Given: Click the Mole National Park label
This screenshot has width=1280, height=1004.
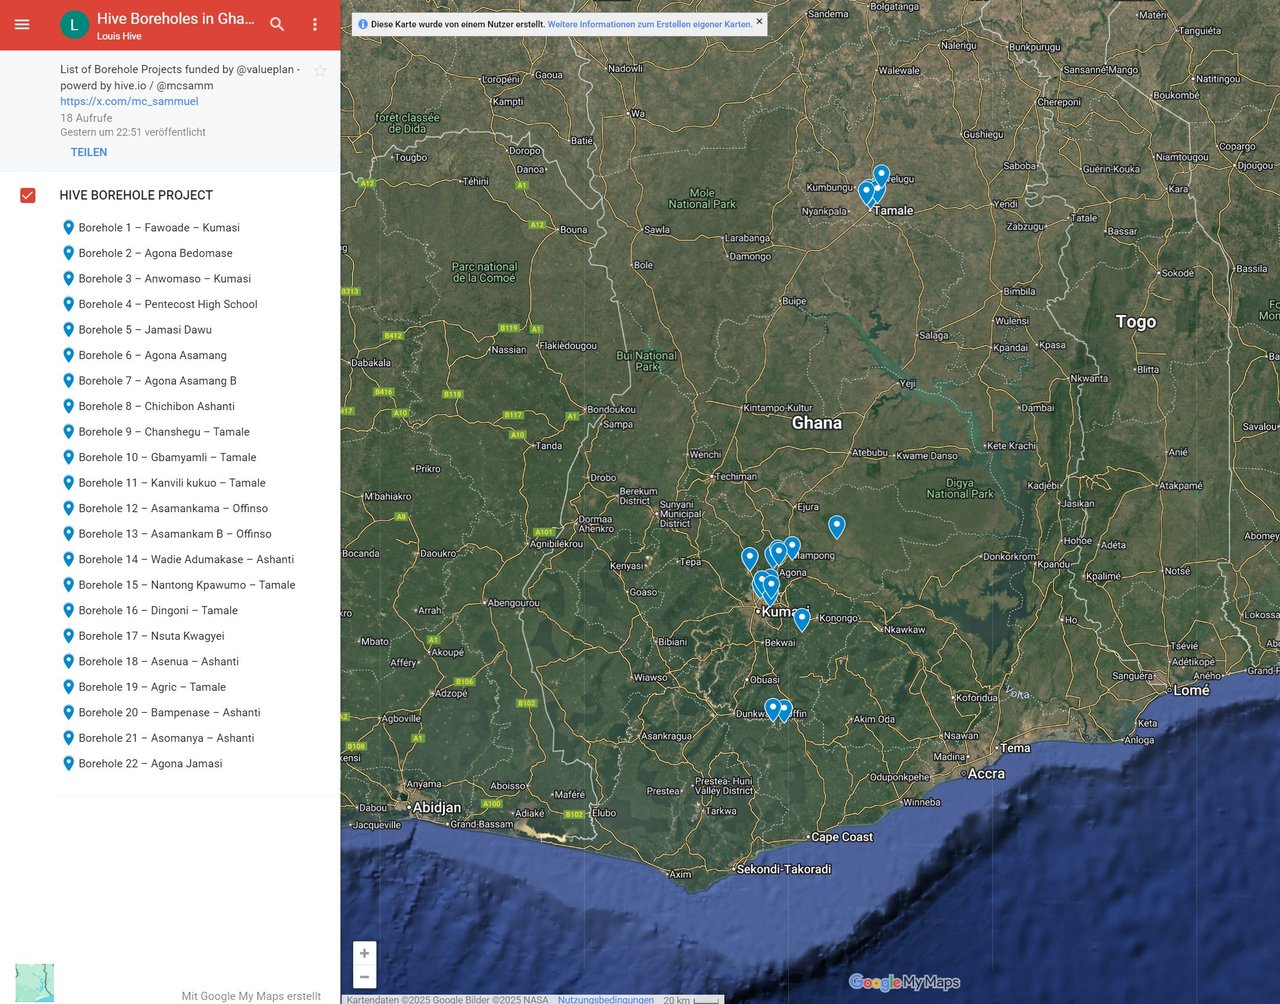Looking at the screenshot, I should (702, 198).
